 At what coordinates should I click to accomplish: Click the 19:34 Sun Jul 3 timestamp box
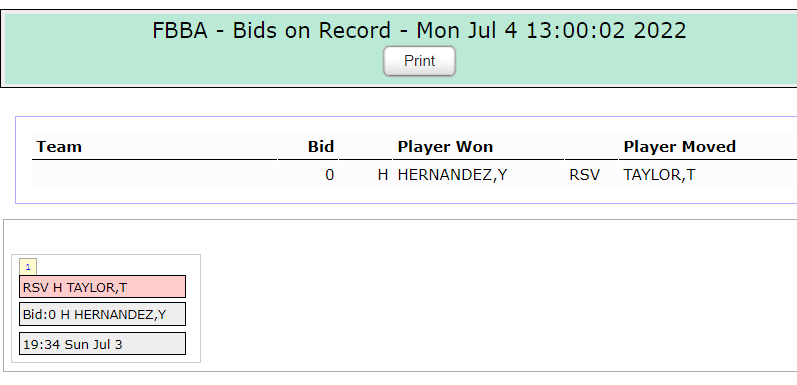(x=102, y=344)
